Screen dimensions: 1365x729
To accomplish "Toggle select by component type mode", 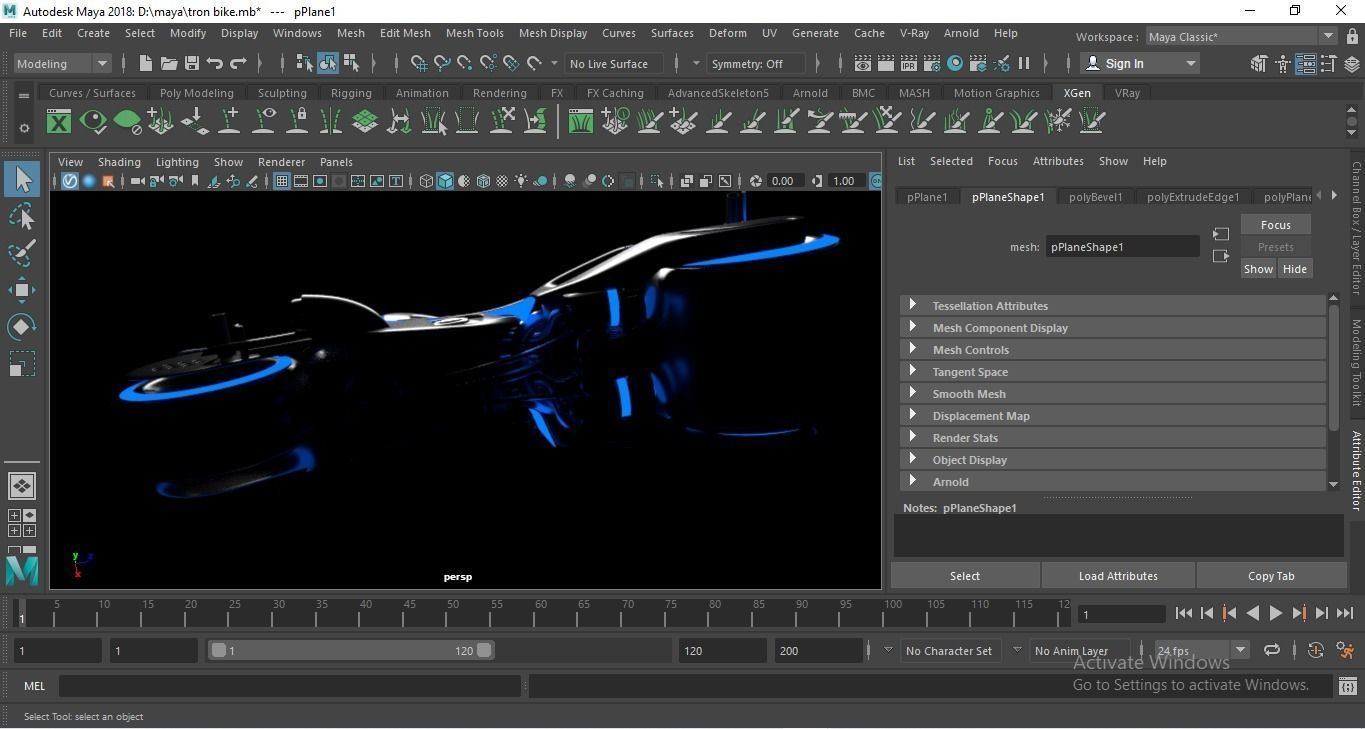I will coord(351,63).
